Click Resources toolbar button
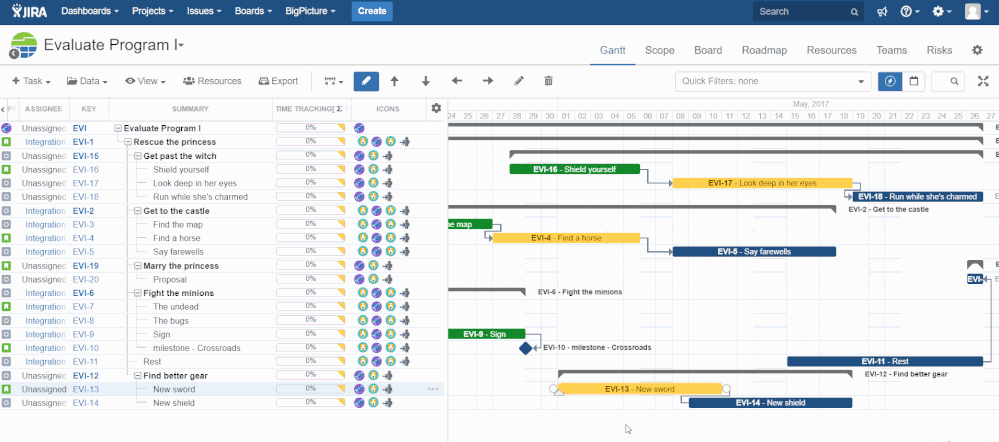The image size is (999, 442). [212, 81]
